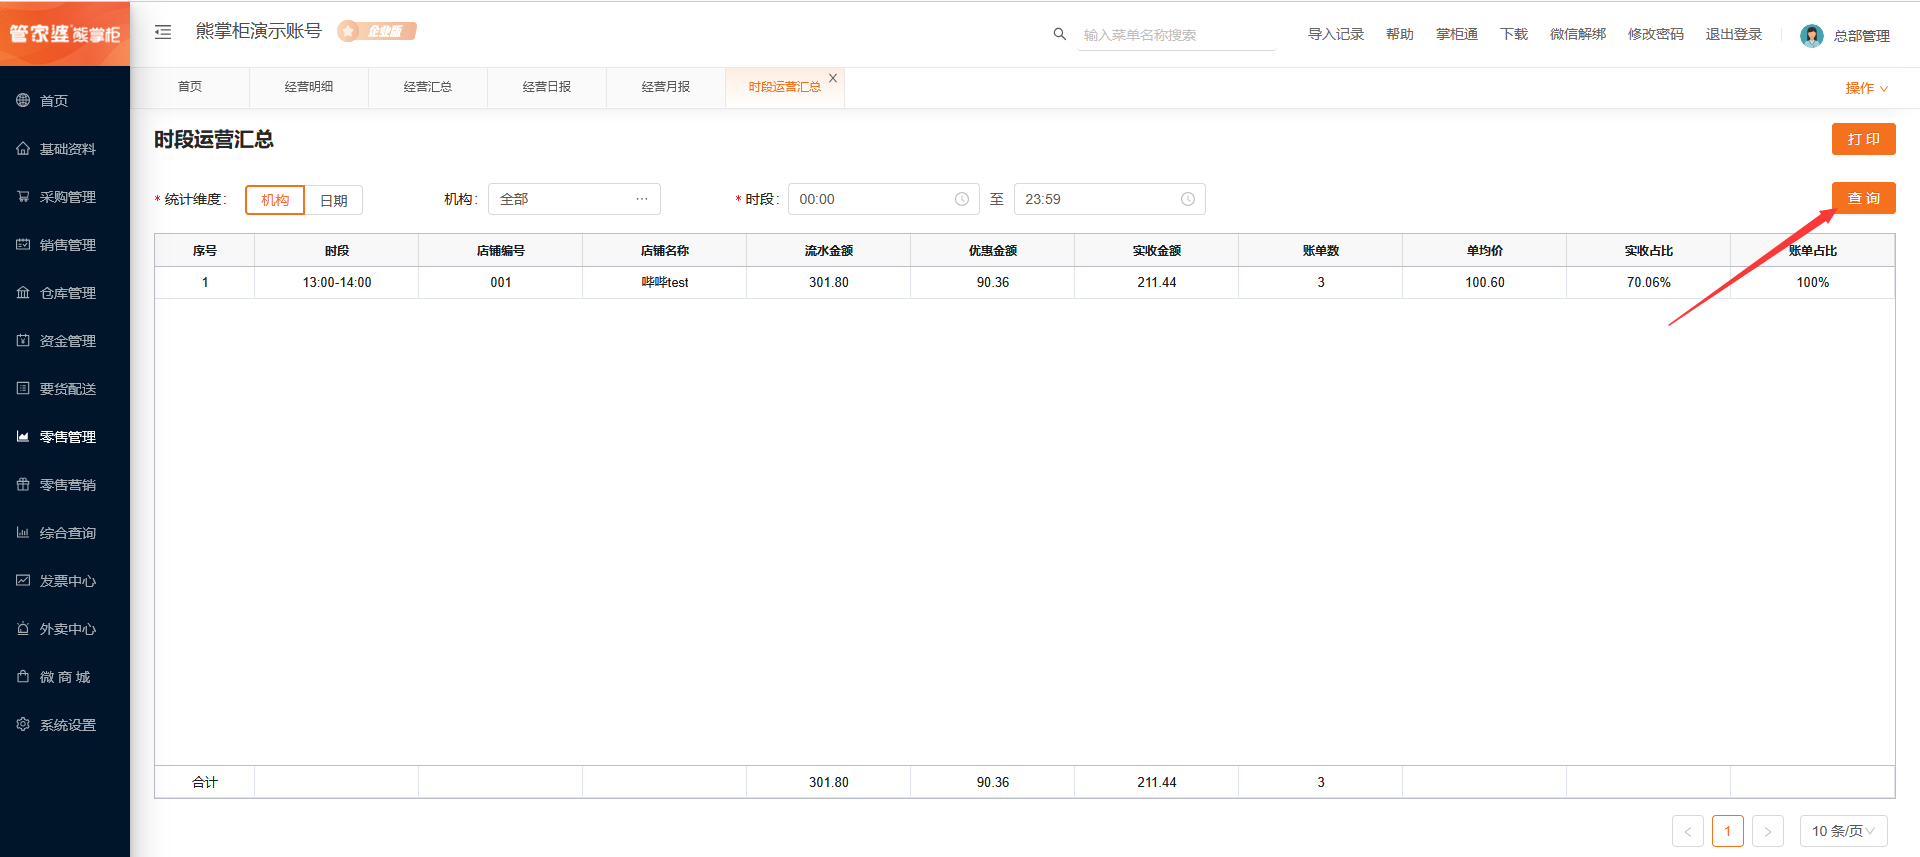Open the 机构 selector showing 全部
This screenshot has height=857, width=1920.
[573, 199]
